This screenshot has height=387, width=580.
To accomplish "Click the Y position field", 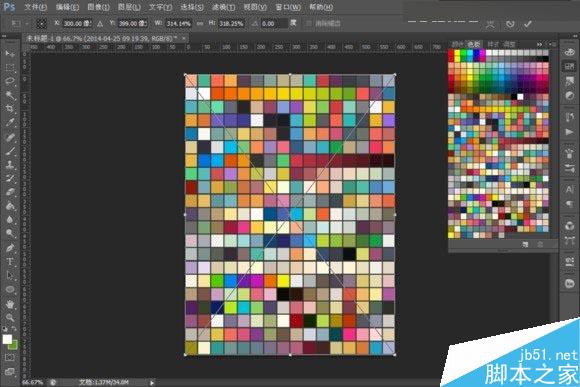I will (132, 24).
